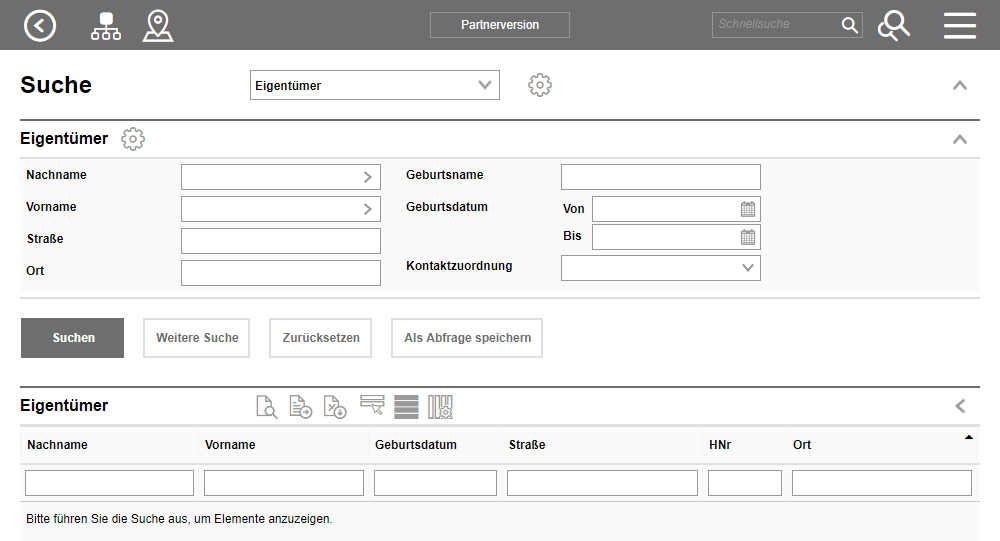Open the map location pin icon
The width and height of the screenshot is (1000, 541).
point(158,25)
